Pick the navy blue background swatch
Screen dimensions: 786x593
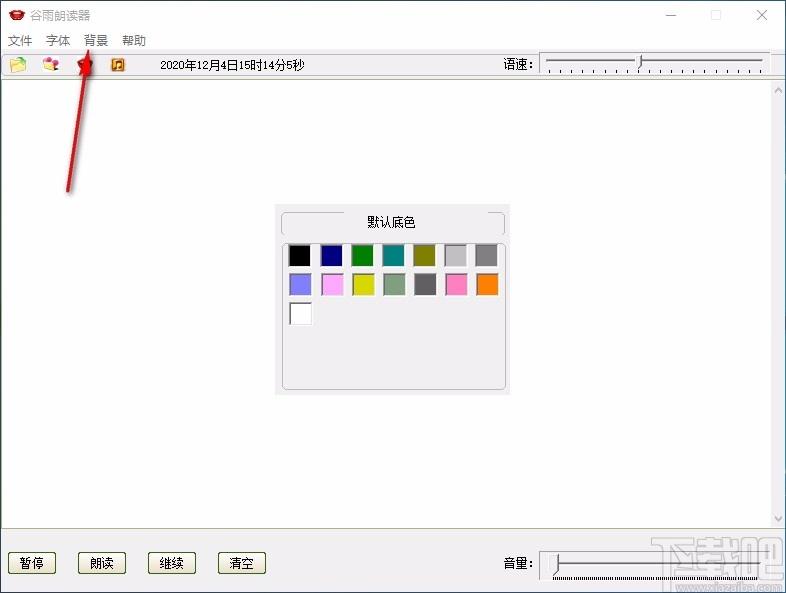coord(331,255)
